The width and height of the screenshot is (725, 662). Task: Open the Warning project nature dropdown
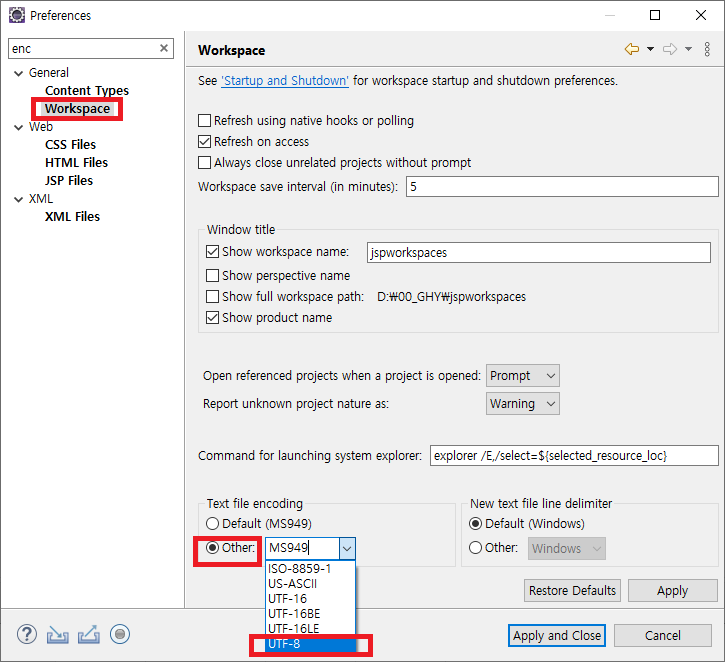click(x=522, y=404)
